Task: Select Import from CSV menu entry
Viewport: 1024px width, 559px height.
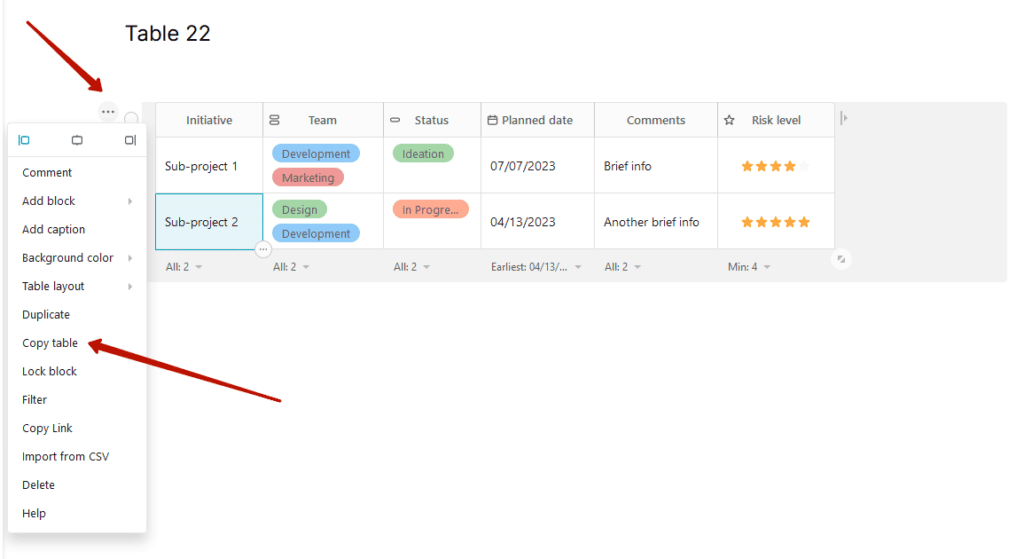Action: pyautogui.click(x=65, y=457)
